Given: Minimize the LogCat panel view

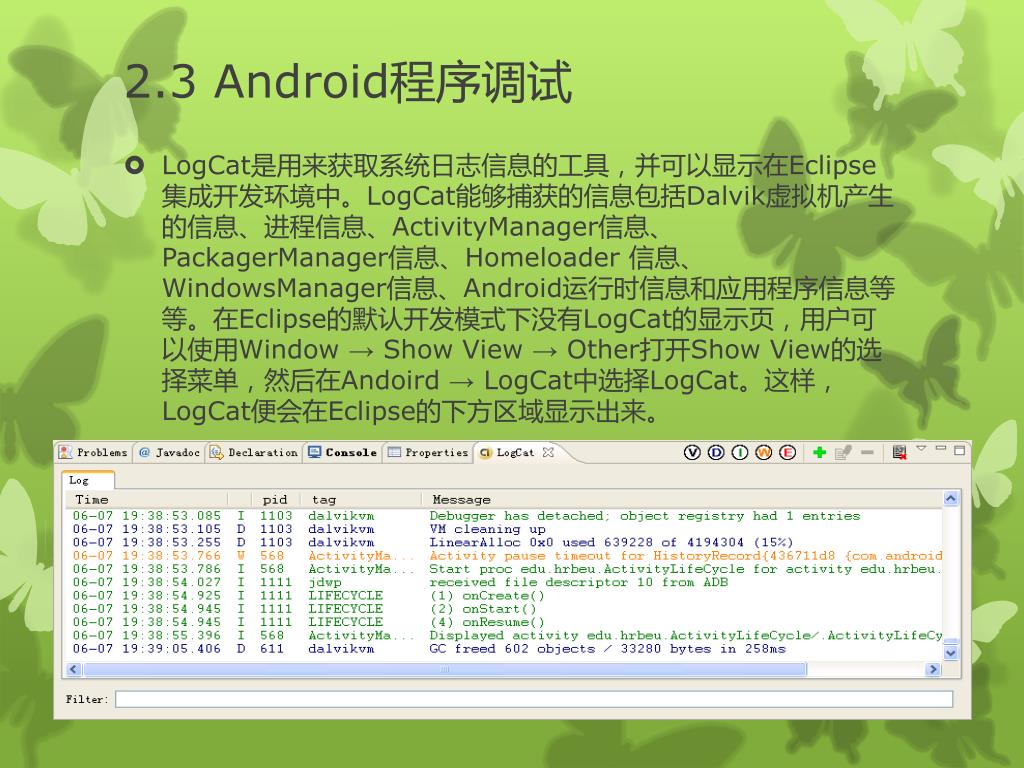Looking at the screenshot, I should pyautogui.click(x=941, y=448).
